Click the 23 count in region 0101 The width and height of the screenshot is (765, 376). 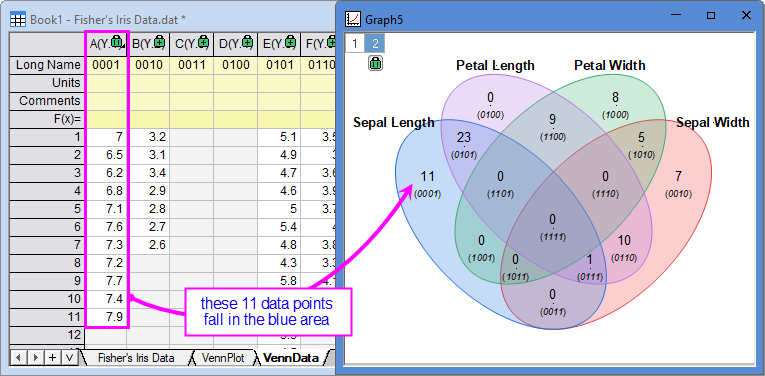[x=463, y=138]
